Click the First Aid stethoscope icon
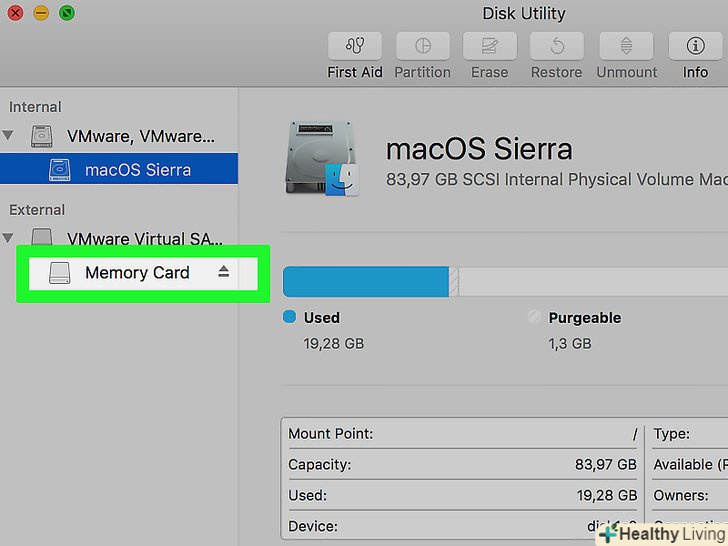The height and width of the screenshot is (546, 728). click(355, 46)
